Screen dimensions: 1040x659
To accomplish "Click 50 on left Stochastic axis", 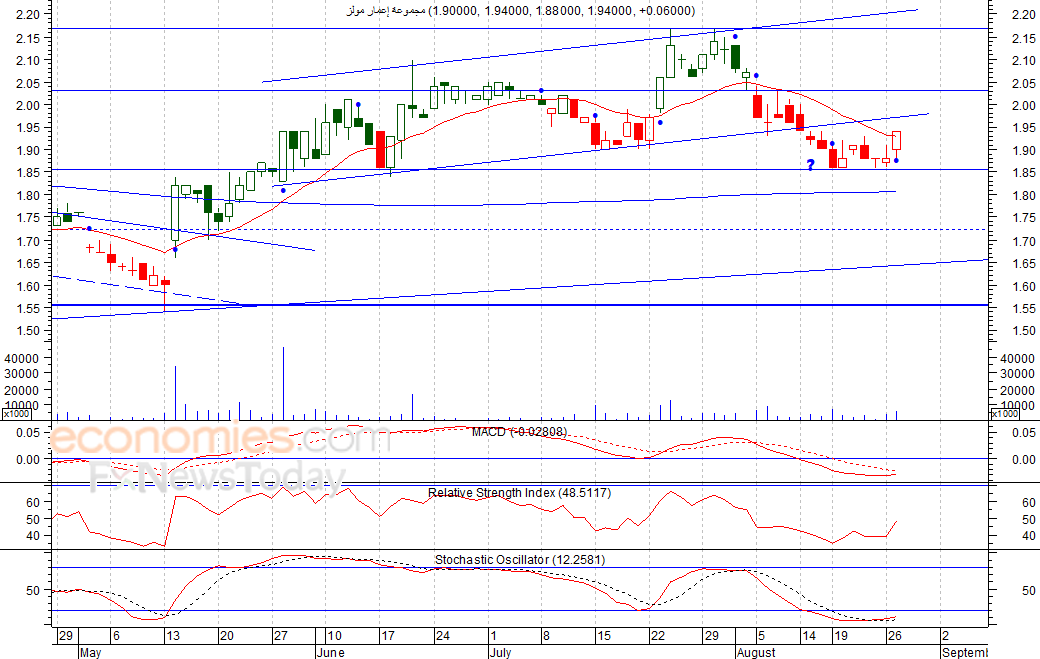I will click(x=33, y=590).
